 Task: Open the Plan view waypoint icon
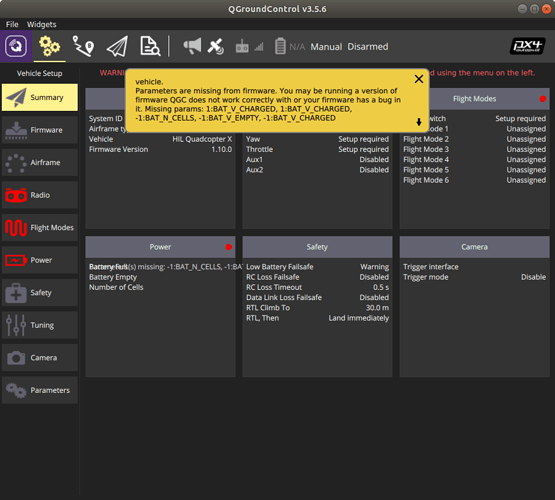(83, 46)
